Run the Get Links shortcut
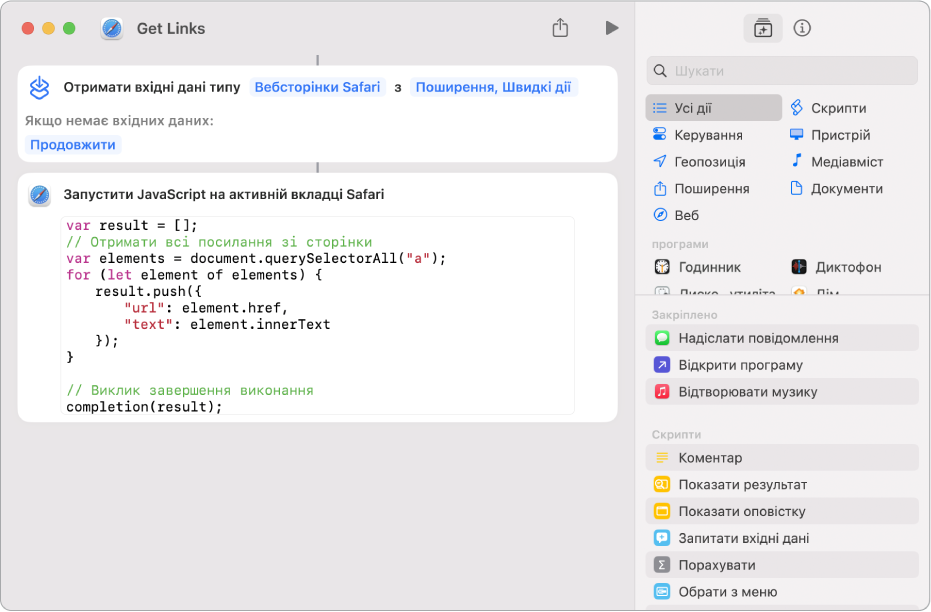The image size is (931, 612). (612, 28)
